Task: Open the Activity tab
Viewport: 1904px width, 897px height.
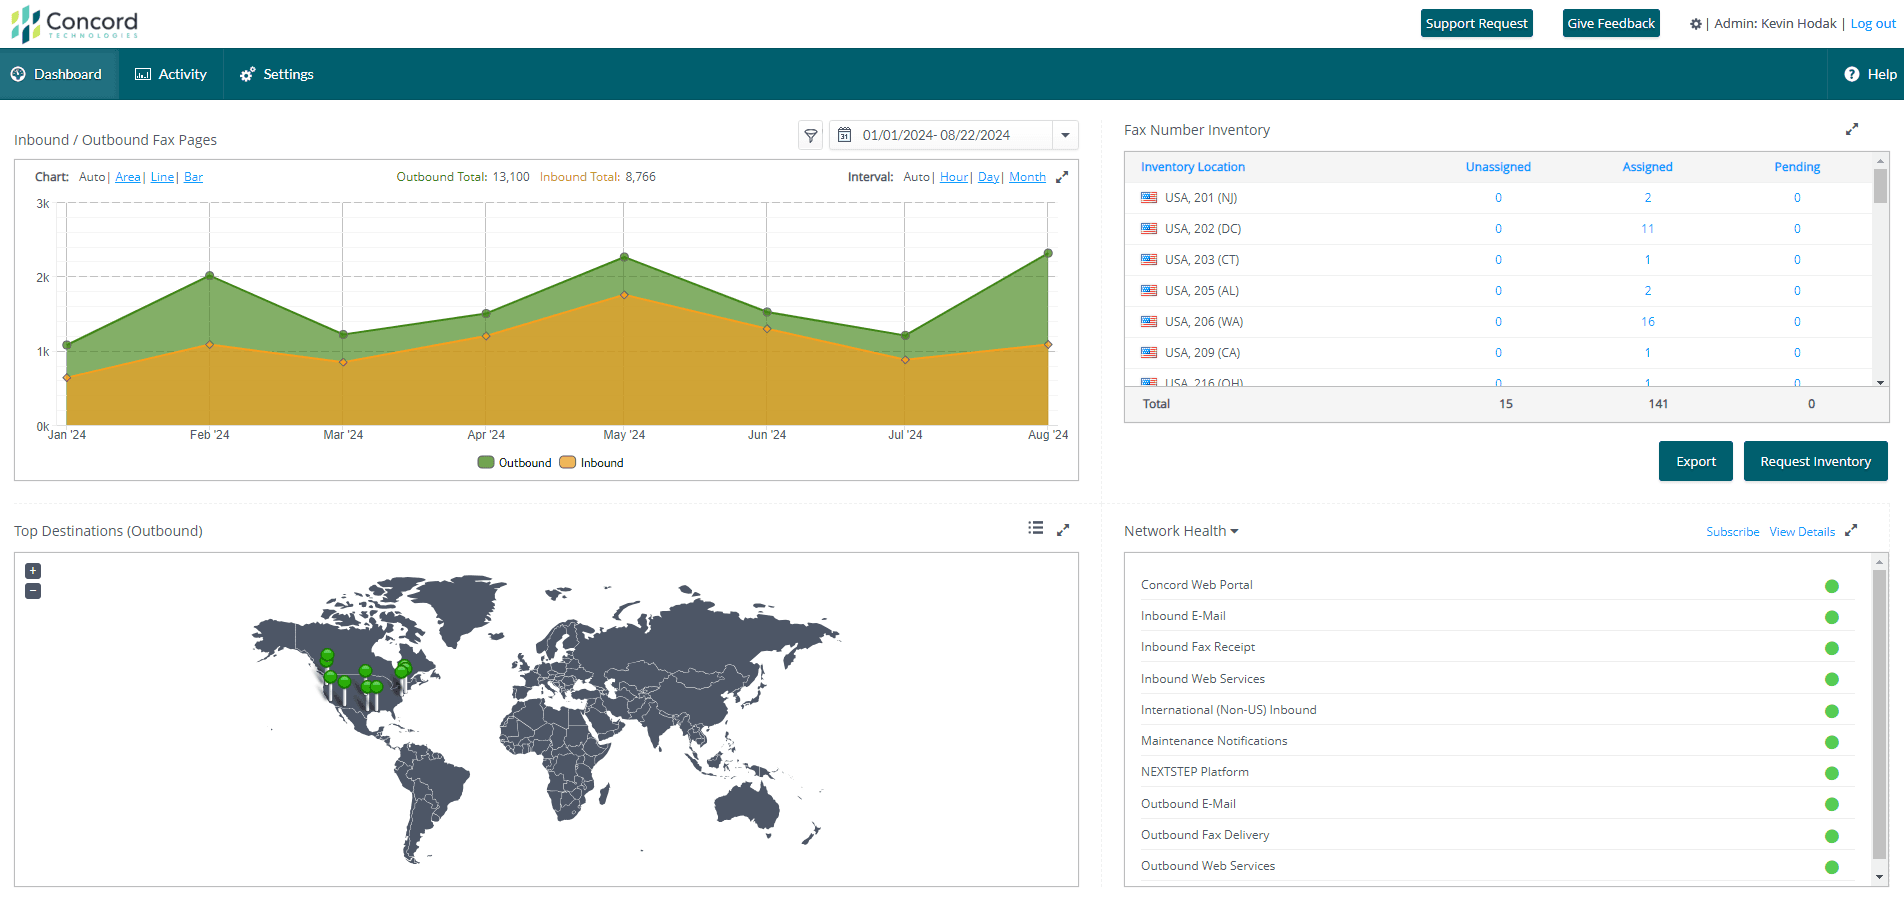Action: pyautogui.click(x=171, y=74)
